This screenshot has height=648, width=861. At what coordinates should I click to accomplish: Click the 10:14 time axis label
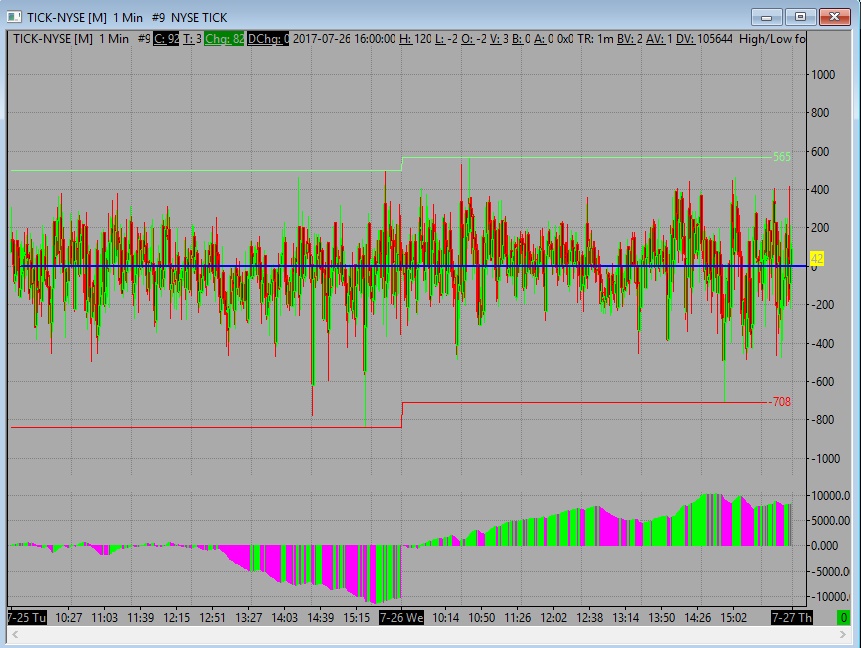pos(445,618)
